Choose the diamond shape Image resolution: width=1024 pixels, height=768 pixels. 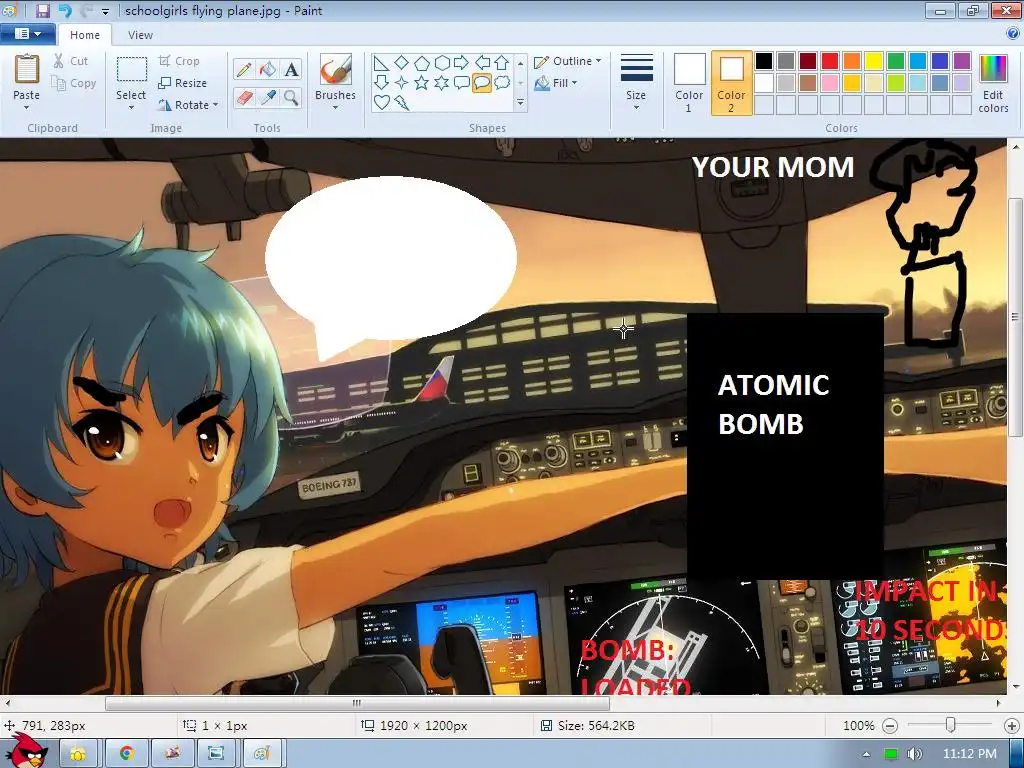coord(402,63)
